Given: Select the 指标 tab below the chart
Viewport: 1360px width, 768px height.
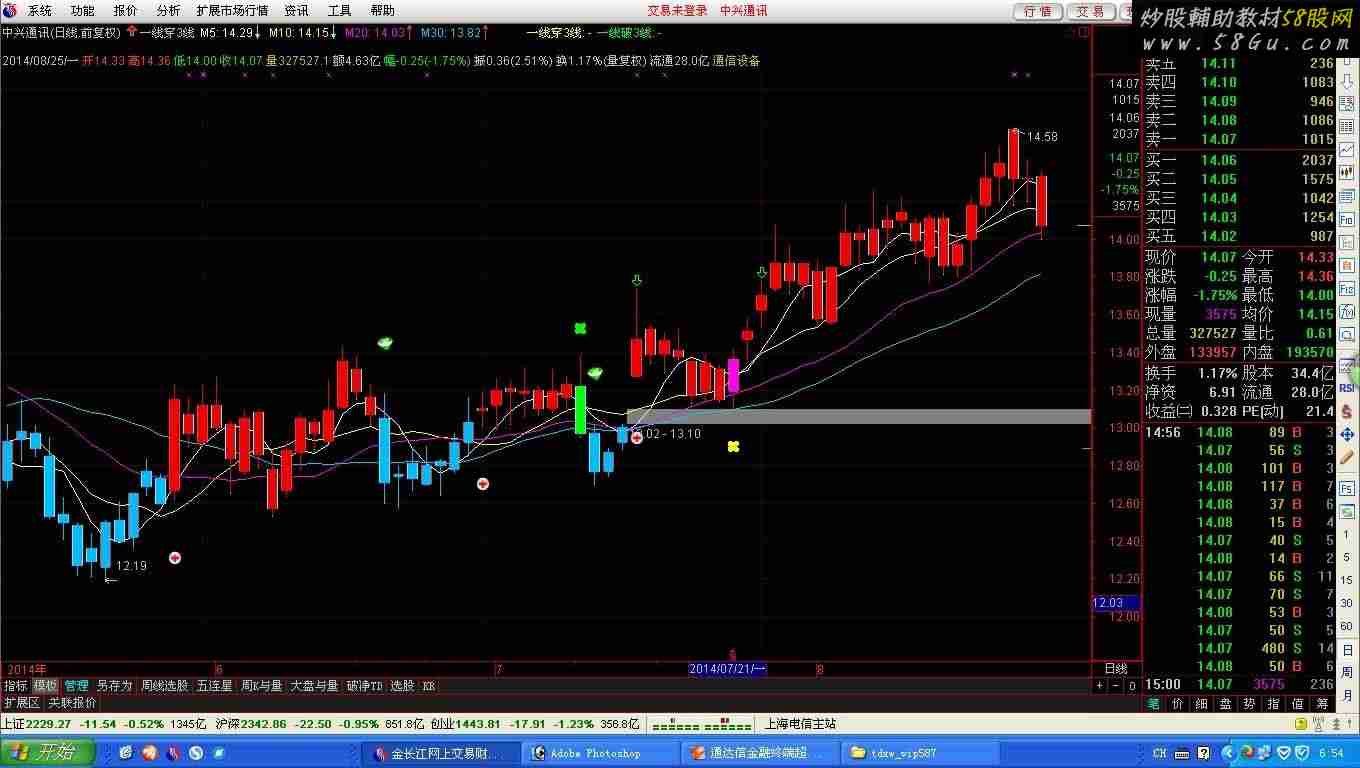Looking at the screenshot, I should pyautogui.click(x=15, y=686).
